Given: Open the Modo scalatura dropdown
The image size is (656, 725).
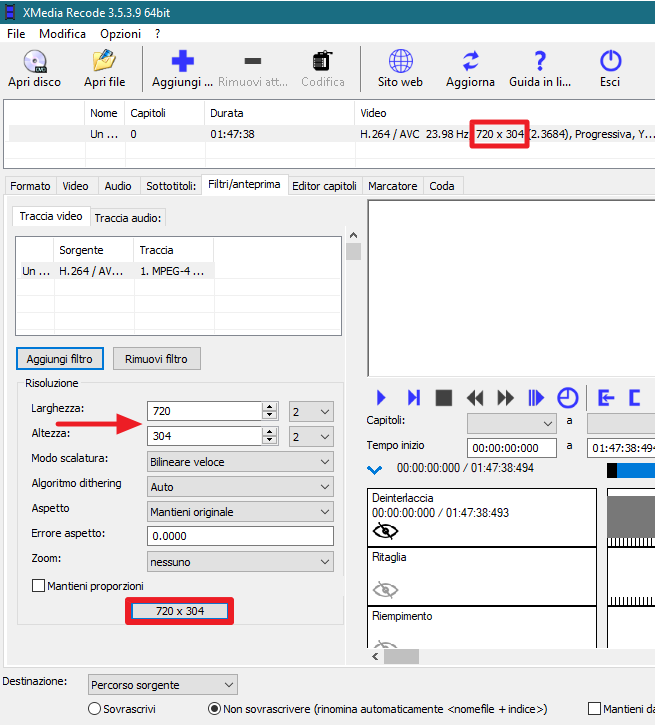Looking at the screenshot, I should point(240,461).
